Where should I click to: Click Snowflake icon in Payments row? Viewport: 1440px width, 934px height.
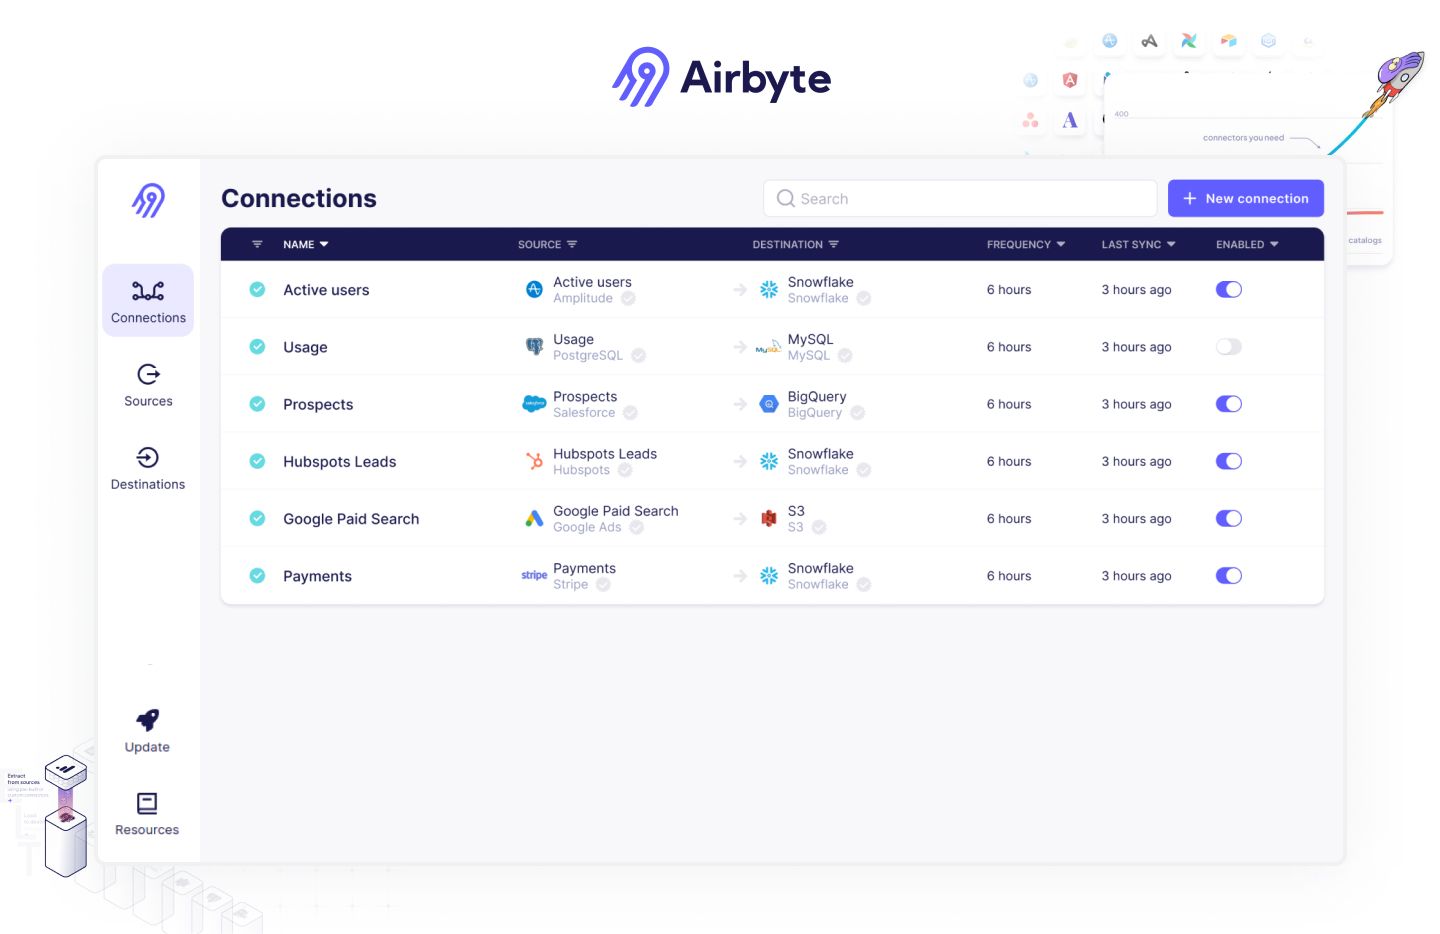[769, 576]
